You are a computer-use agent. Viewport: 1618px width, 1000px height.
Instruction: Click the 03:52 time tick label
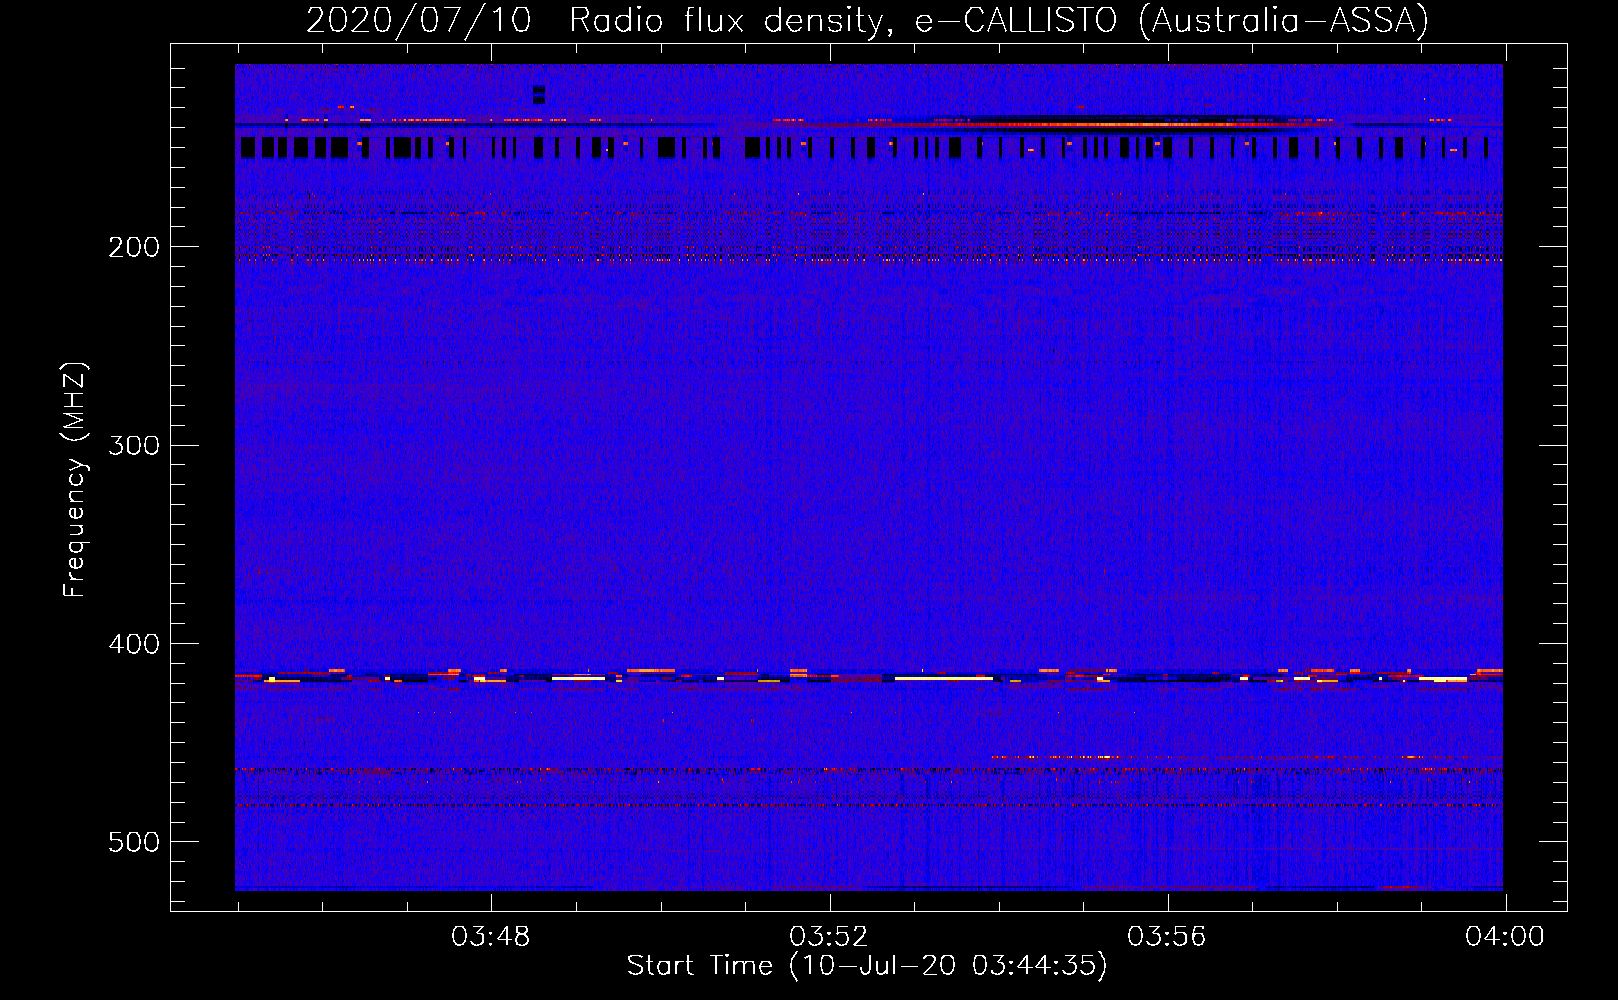(x=828, y=937)
